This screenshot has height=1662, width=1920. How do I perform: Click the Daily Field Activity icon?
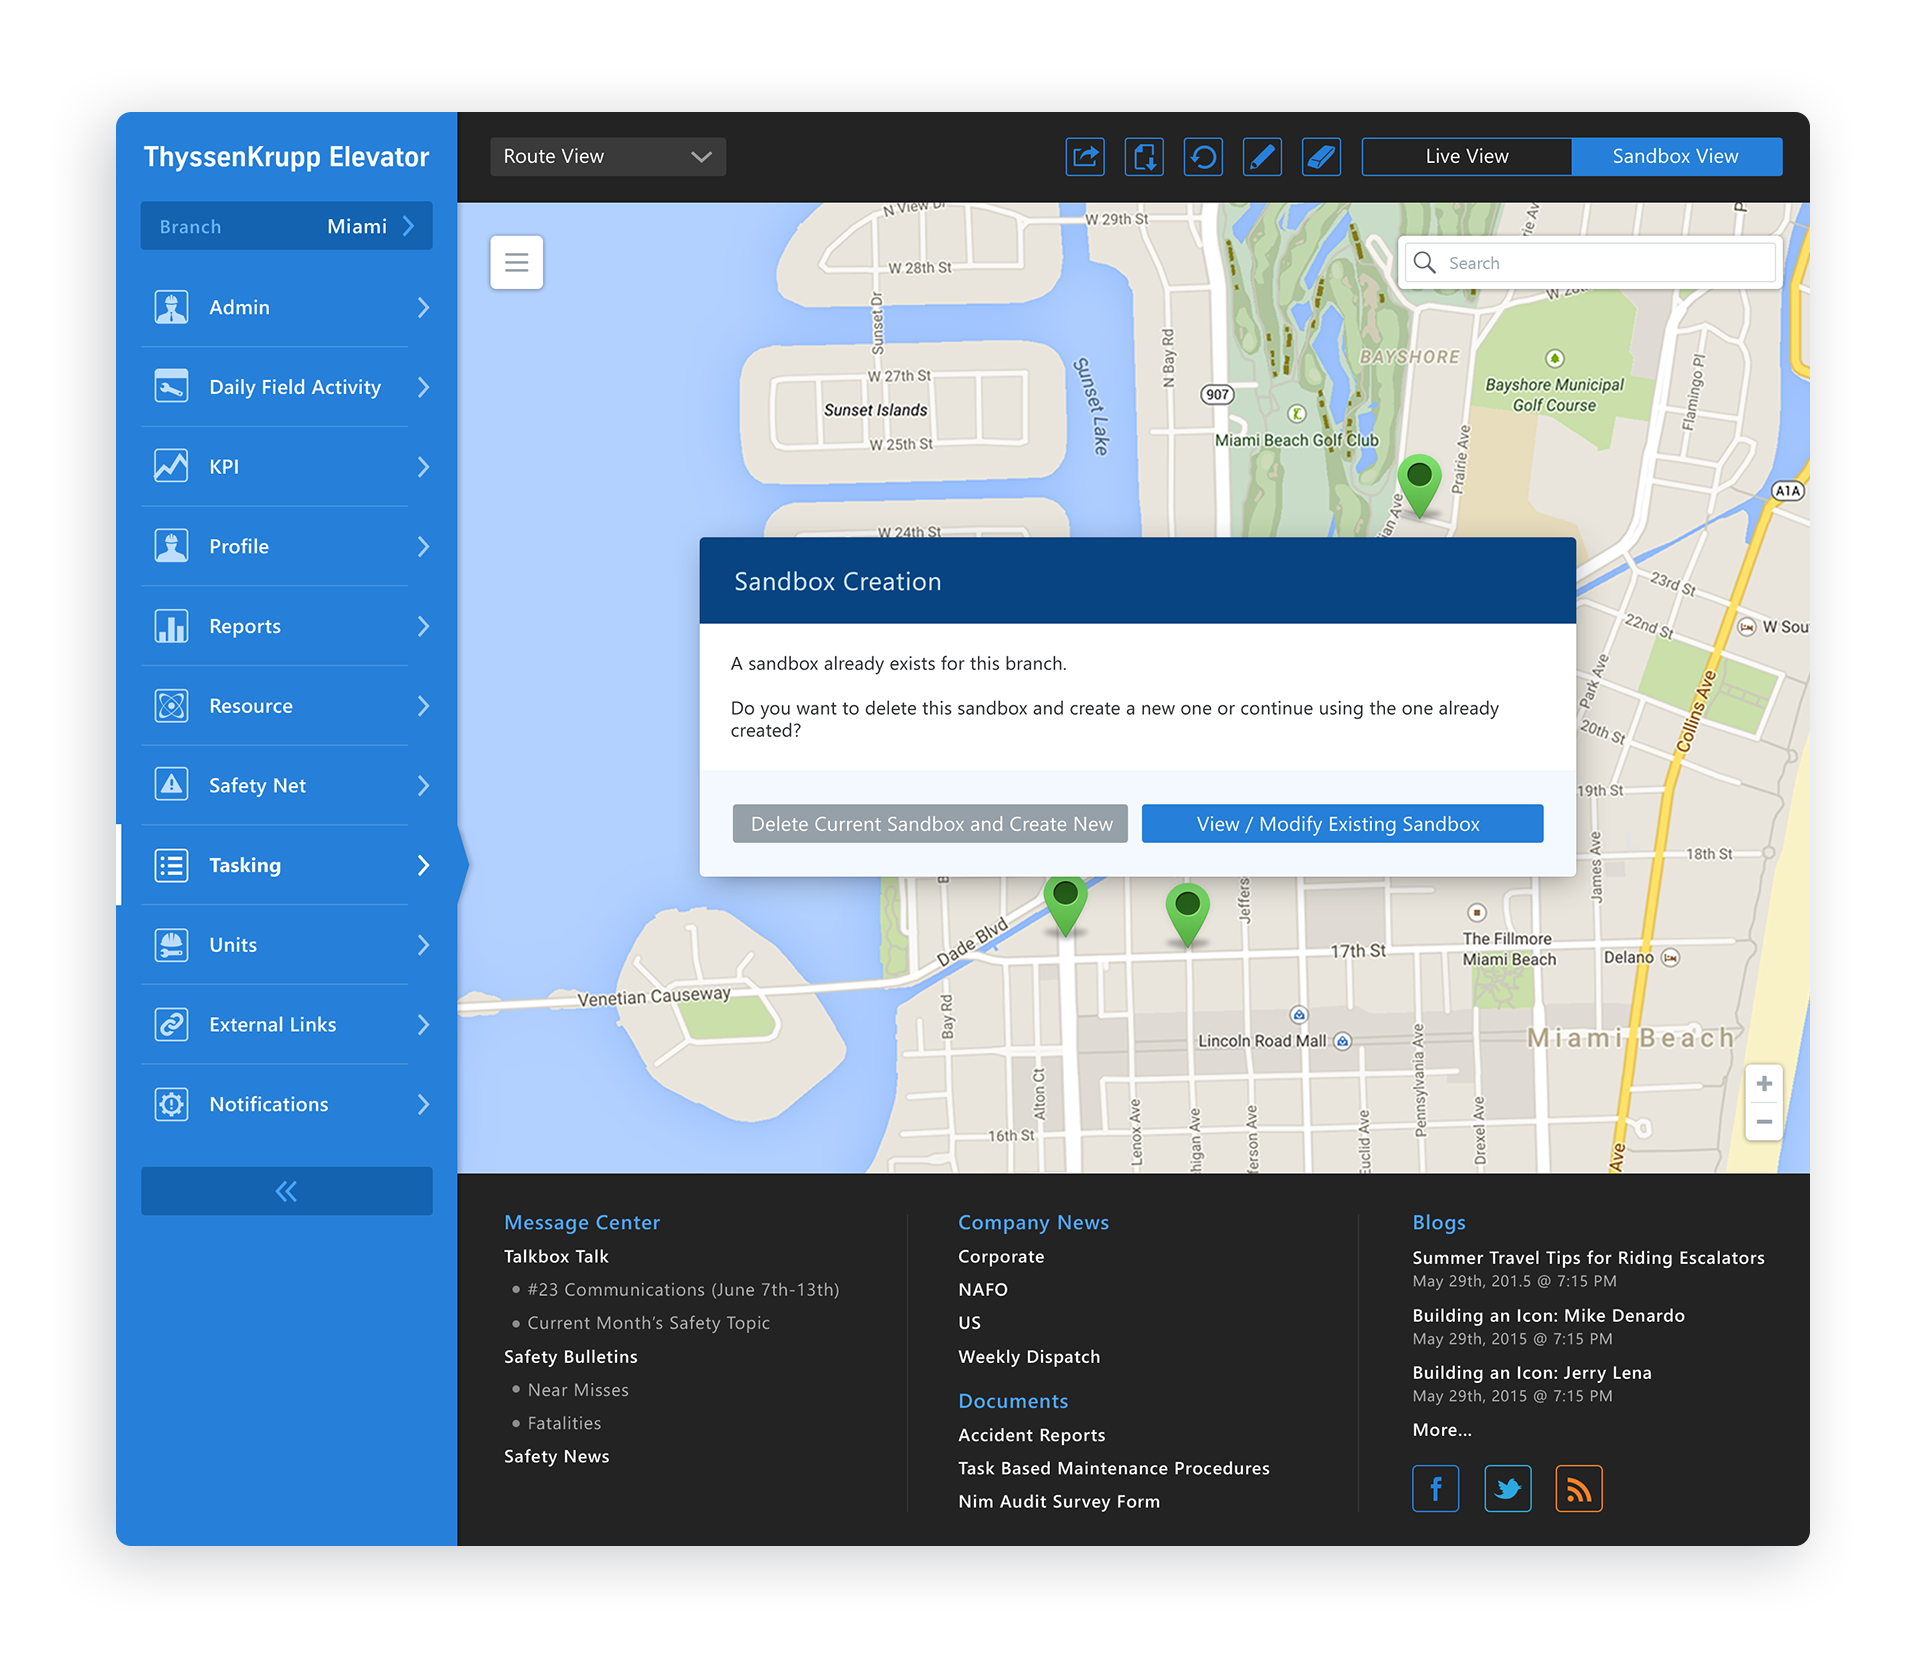[172, 386]
